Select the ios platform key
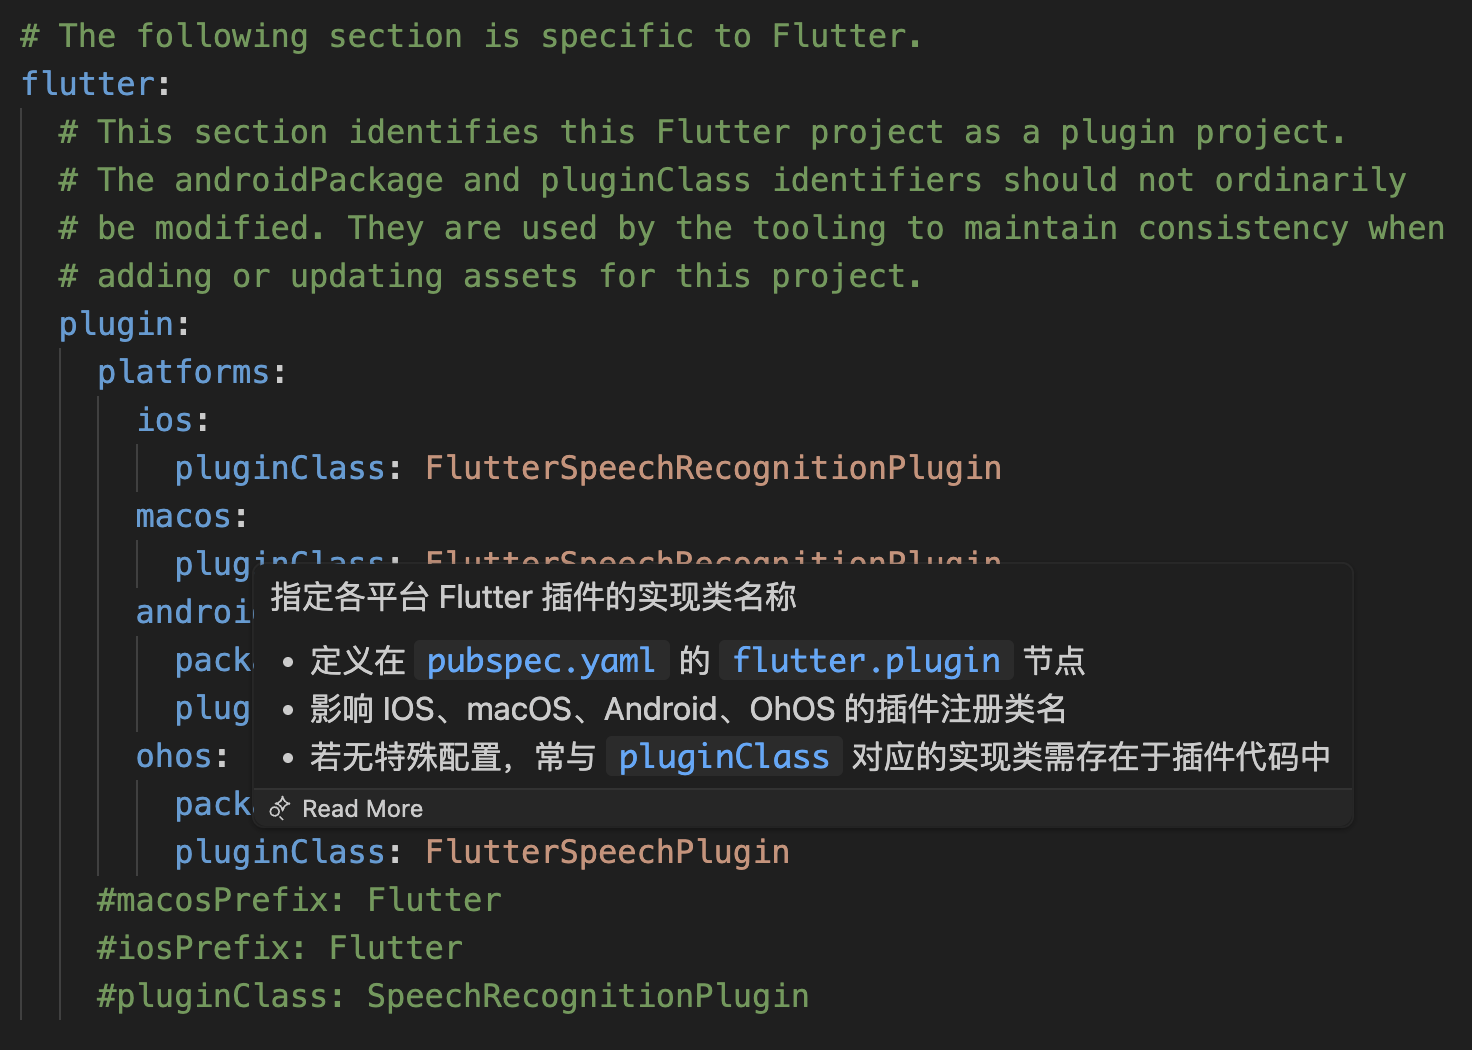The height and width of the screenshot is (1050, 1472). tap(164, 420)
